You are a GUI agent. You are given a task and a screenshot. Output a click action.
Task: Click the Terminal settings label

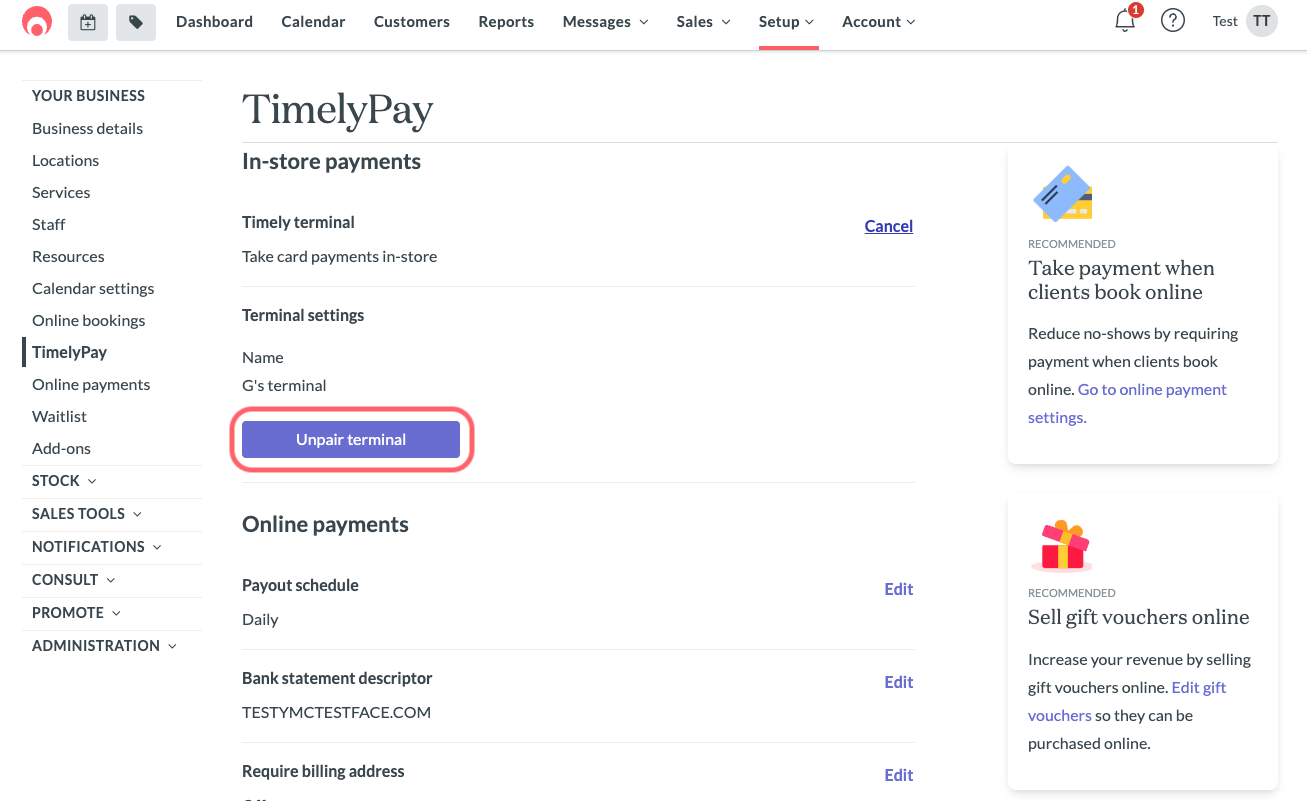(x=303, y=315)
